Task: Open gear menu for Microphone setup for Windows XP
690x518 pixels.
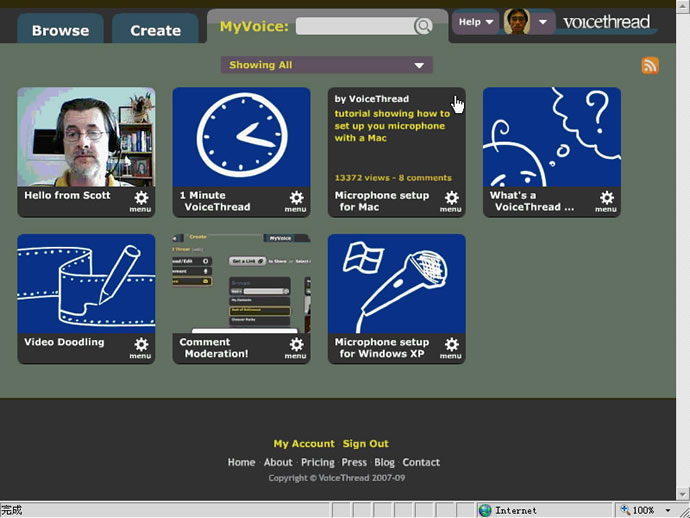Action: (451, 348)
